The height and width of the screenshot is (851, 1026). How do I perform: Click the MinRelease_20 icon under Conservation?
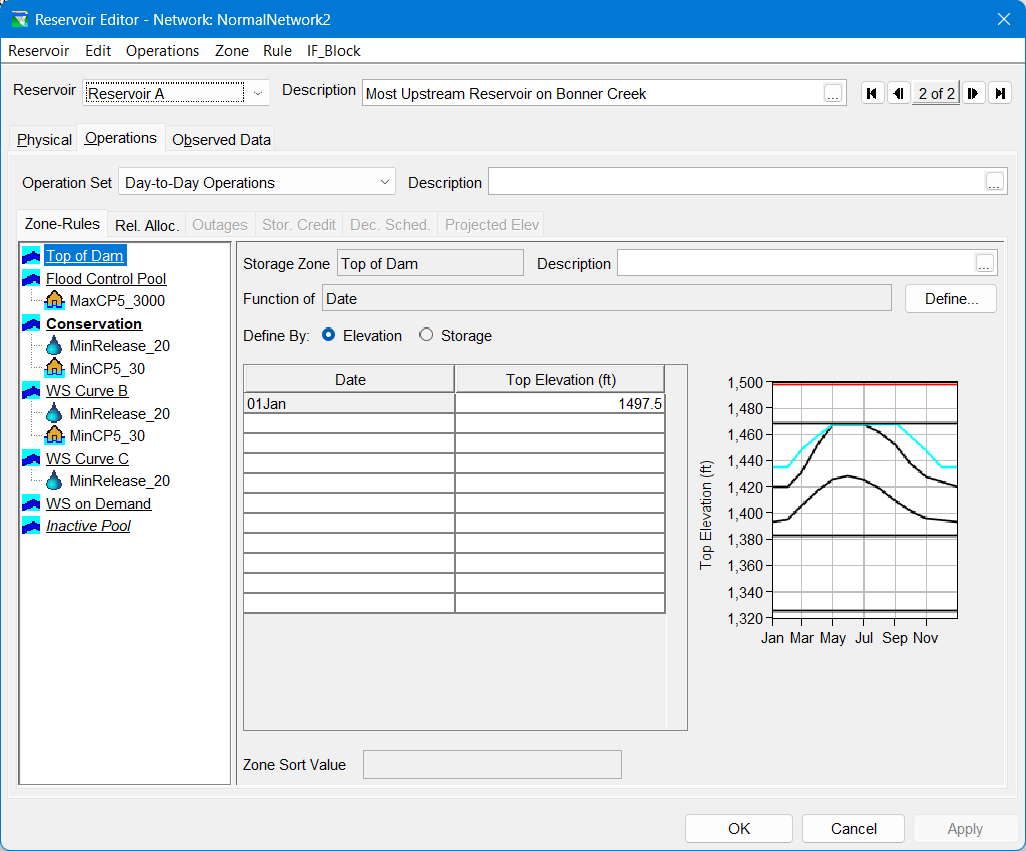[x=55, y=346]
